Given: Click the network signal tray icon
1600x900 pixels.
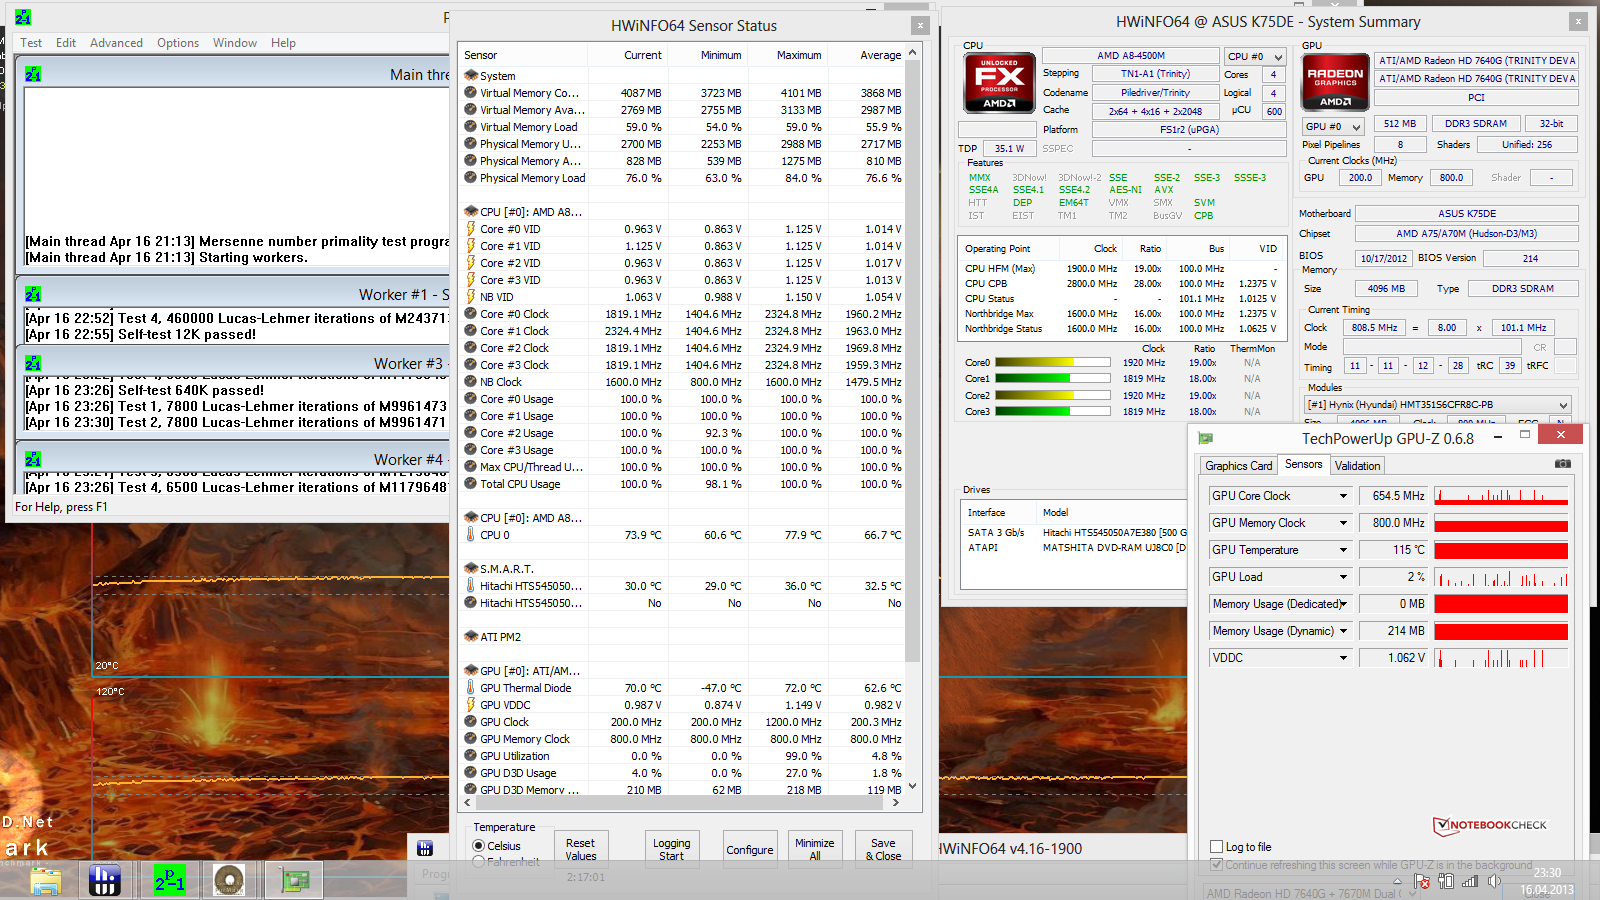Looking at the screenshot, I should (x=1470, y=881).
